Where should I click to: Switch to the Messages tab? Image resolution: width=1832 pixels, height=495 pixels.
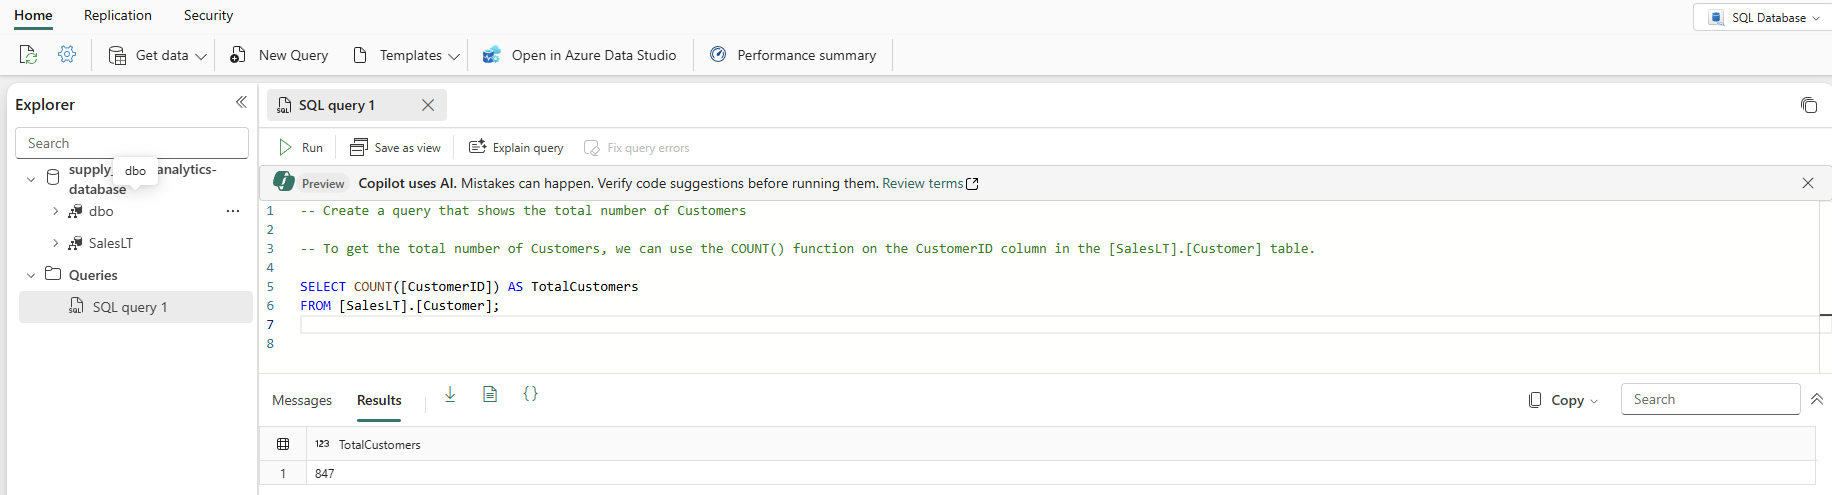pos(302,401)
